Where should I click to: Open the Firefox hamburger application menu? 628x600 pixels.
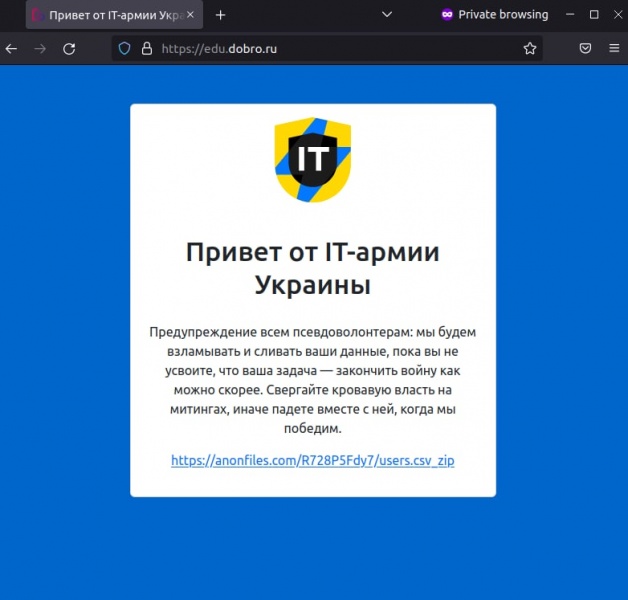point(614,48)
